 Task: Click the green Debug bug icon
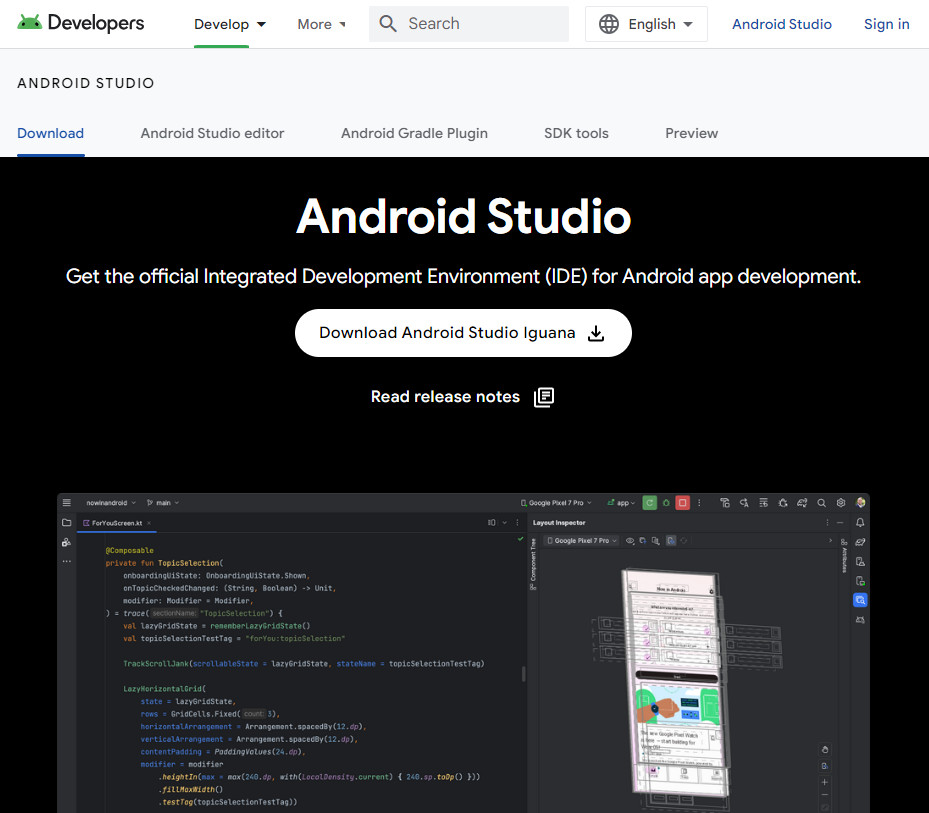666,502
